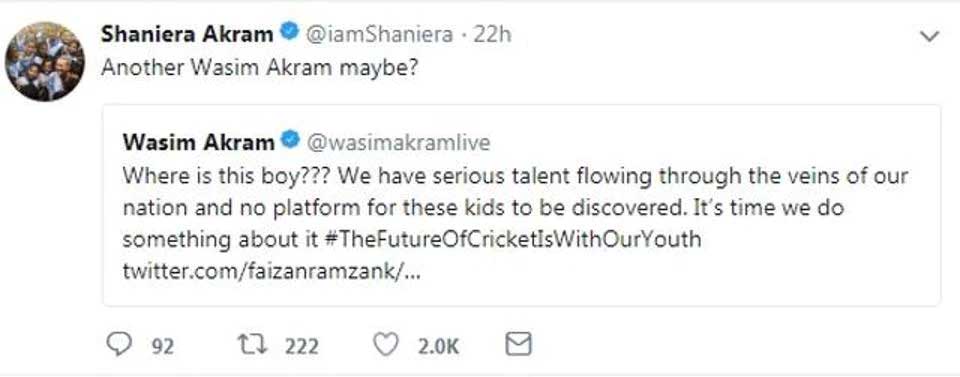This screenshot has height=377, width=960.
Task: Follow the twitter.com/faizanramzank link
Action: [271, 271]
